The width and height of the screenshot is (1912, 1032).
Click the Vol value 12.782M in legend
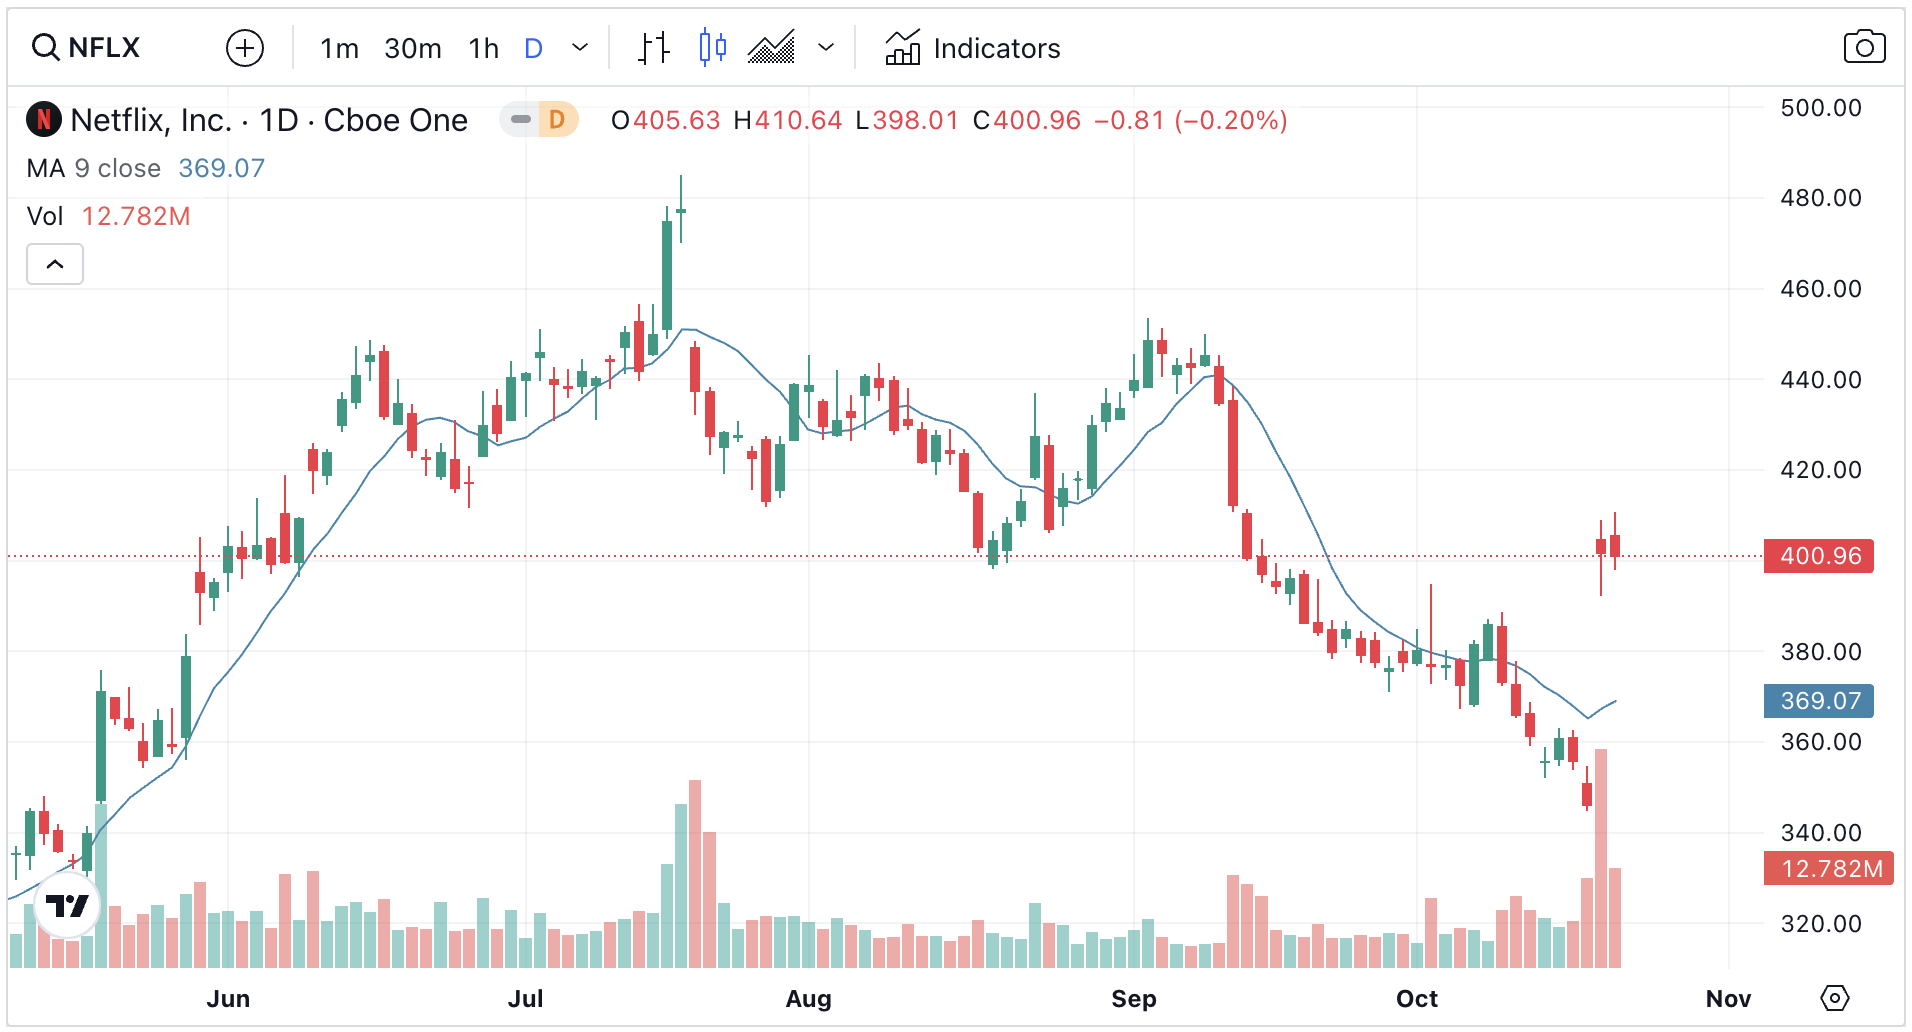pos(136,216)
